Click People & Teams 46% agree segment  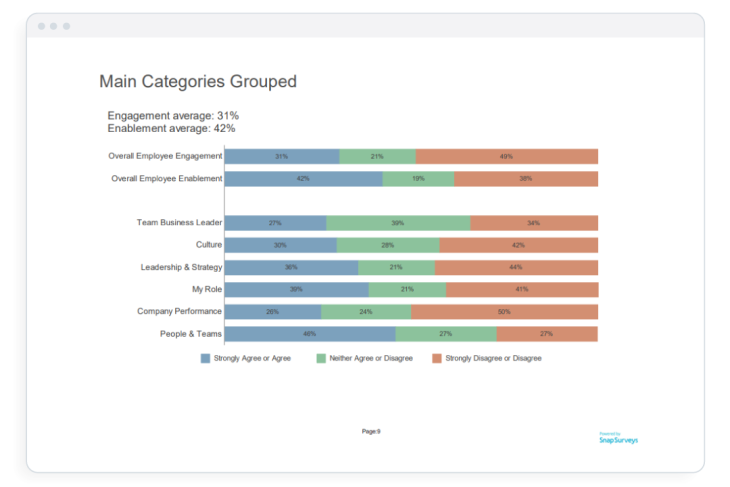pos(310,333)
